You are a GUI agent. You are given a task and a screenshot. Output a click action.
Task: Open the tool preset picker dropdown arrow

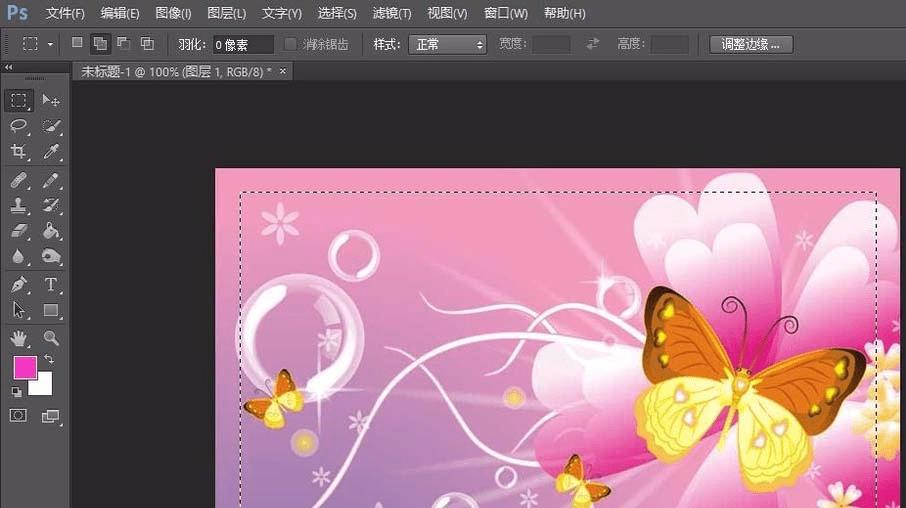click(x=50, y=45)
